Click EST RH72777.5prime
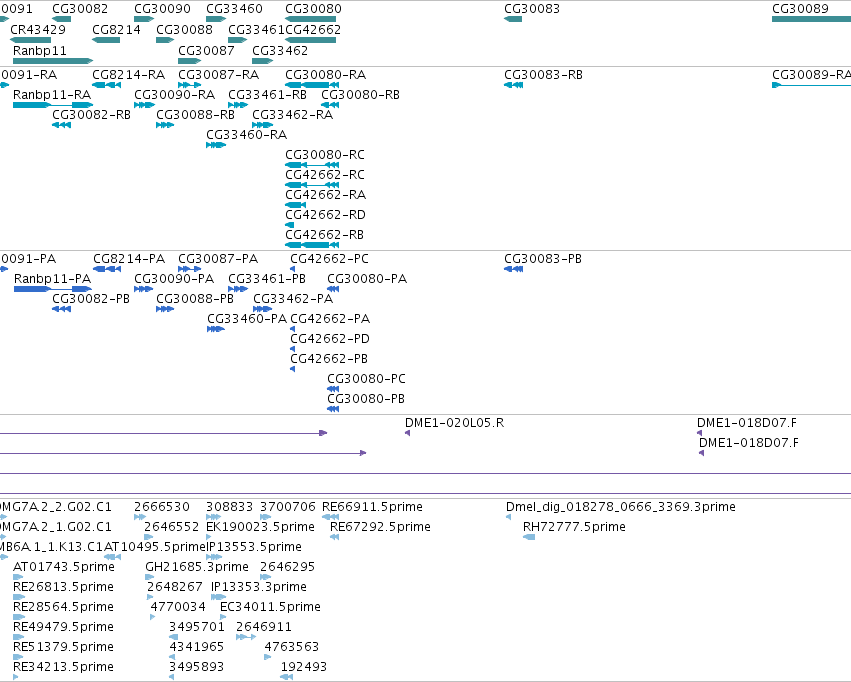The height and width of the screenshot is (682, 851). point(574,526)
